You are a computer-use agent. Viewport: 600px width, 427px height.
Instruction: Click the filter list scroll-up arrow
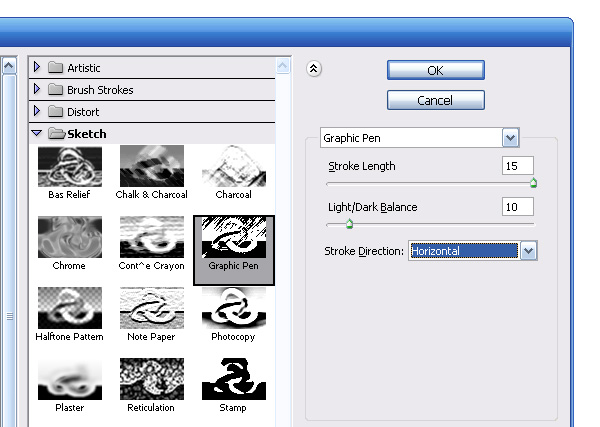point(283,66)
